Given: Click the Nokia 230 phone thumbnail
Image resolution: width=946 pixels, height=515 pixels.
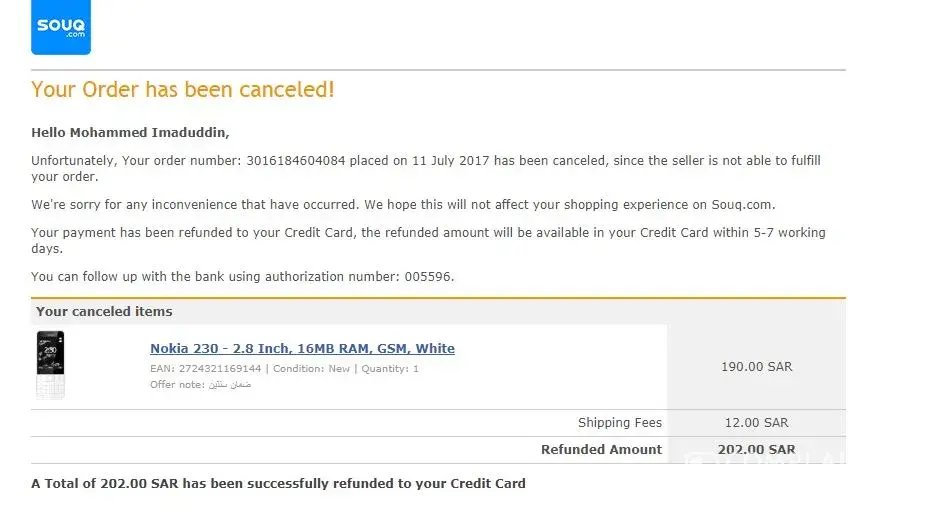Looking at the screenshot, I should point(50,365).
